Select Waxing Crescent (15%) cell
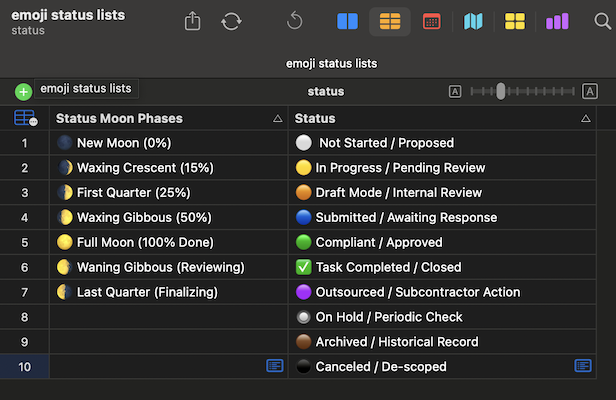The image size is (616, 400). pos(169,168)
